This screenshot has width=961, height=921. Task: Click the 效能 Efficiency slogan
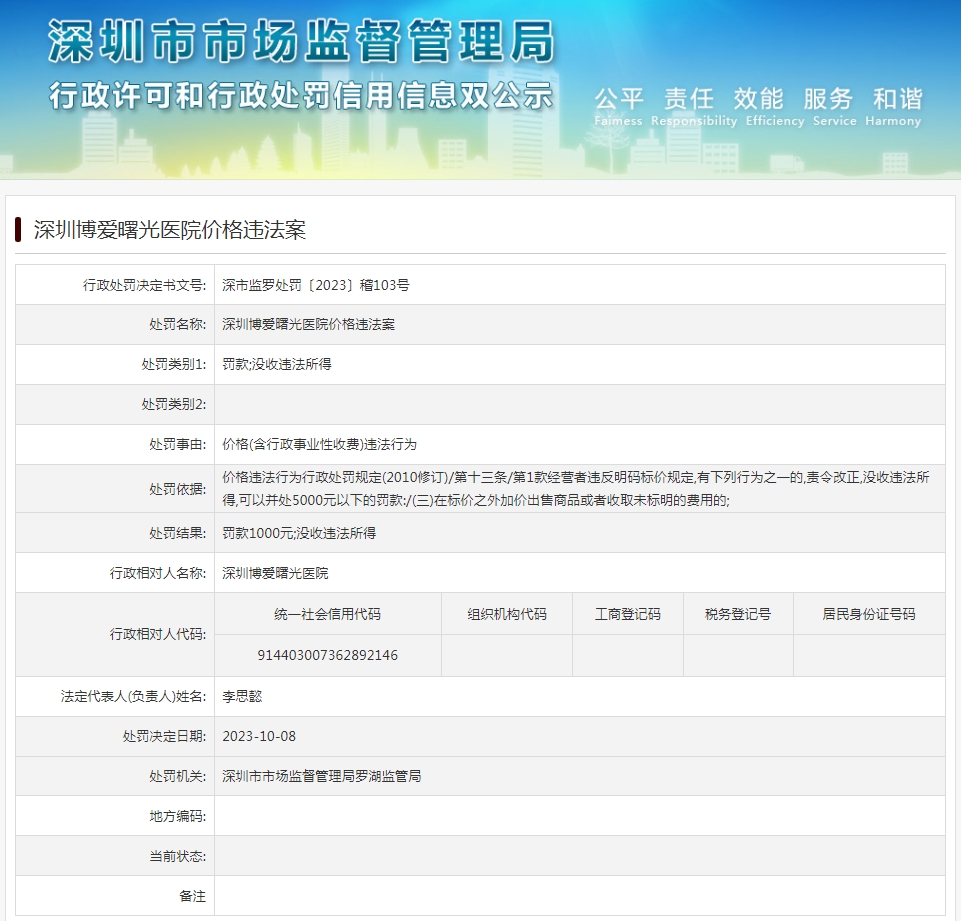(x=775, y=107)
